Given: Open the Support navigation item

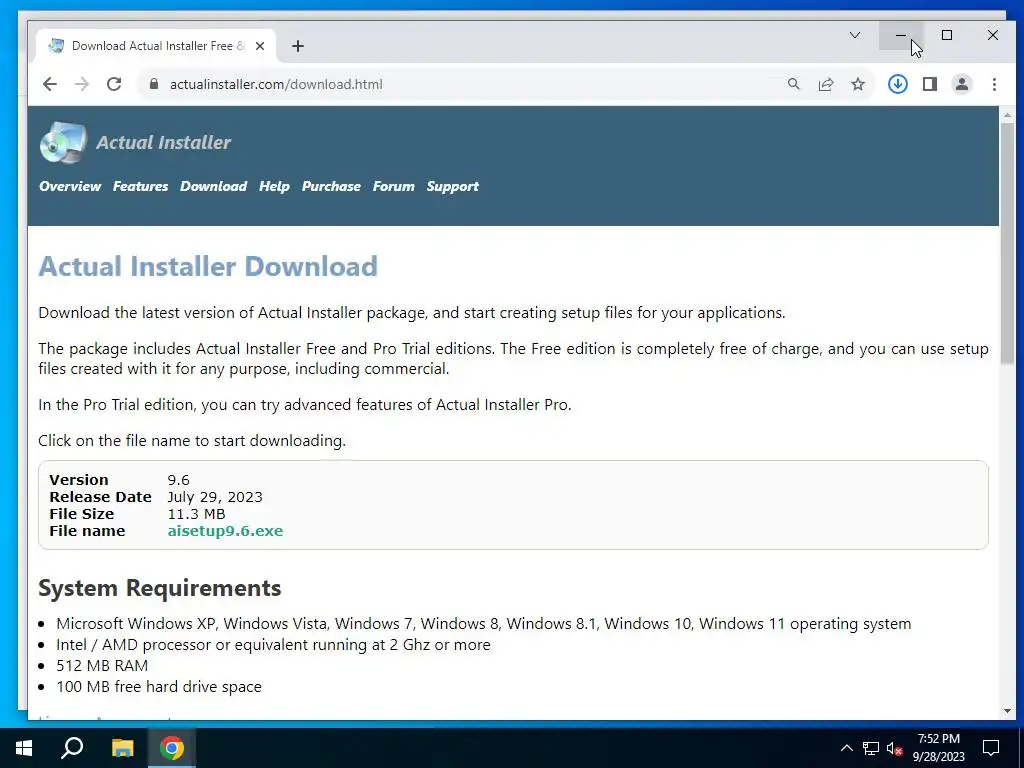Looking at the screenshot, I should [x=453, y=186].
